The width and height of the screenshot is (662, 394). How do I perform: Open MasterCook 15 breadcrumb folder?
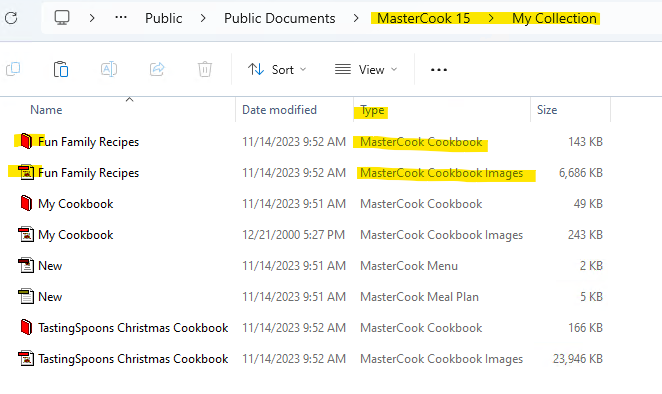coord(423,18)
